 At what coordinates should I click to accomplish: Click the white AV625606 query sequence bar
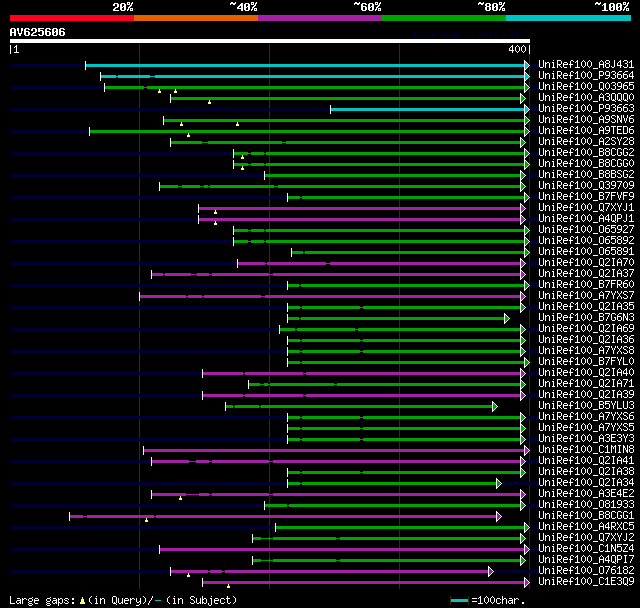pyautogui.click(x=270, y=41)
